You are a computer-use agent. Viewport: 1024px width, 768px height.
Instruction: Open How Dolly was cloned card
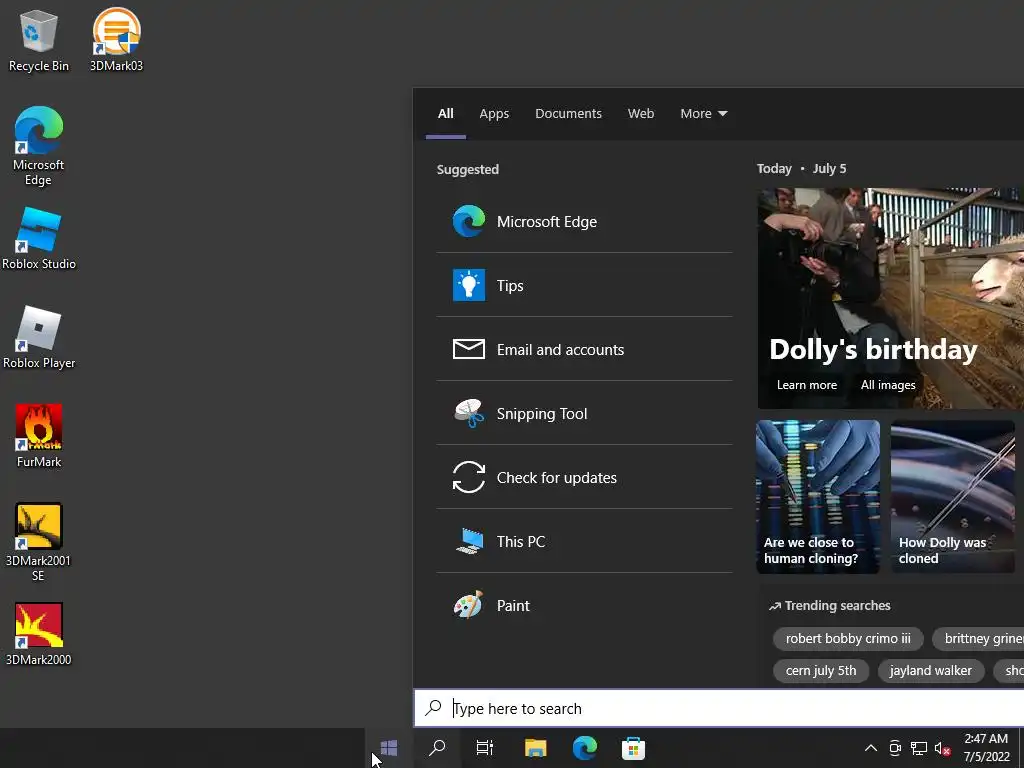(953, 497)
